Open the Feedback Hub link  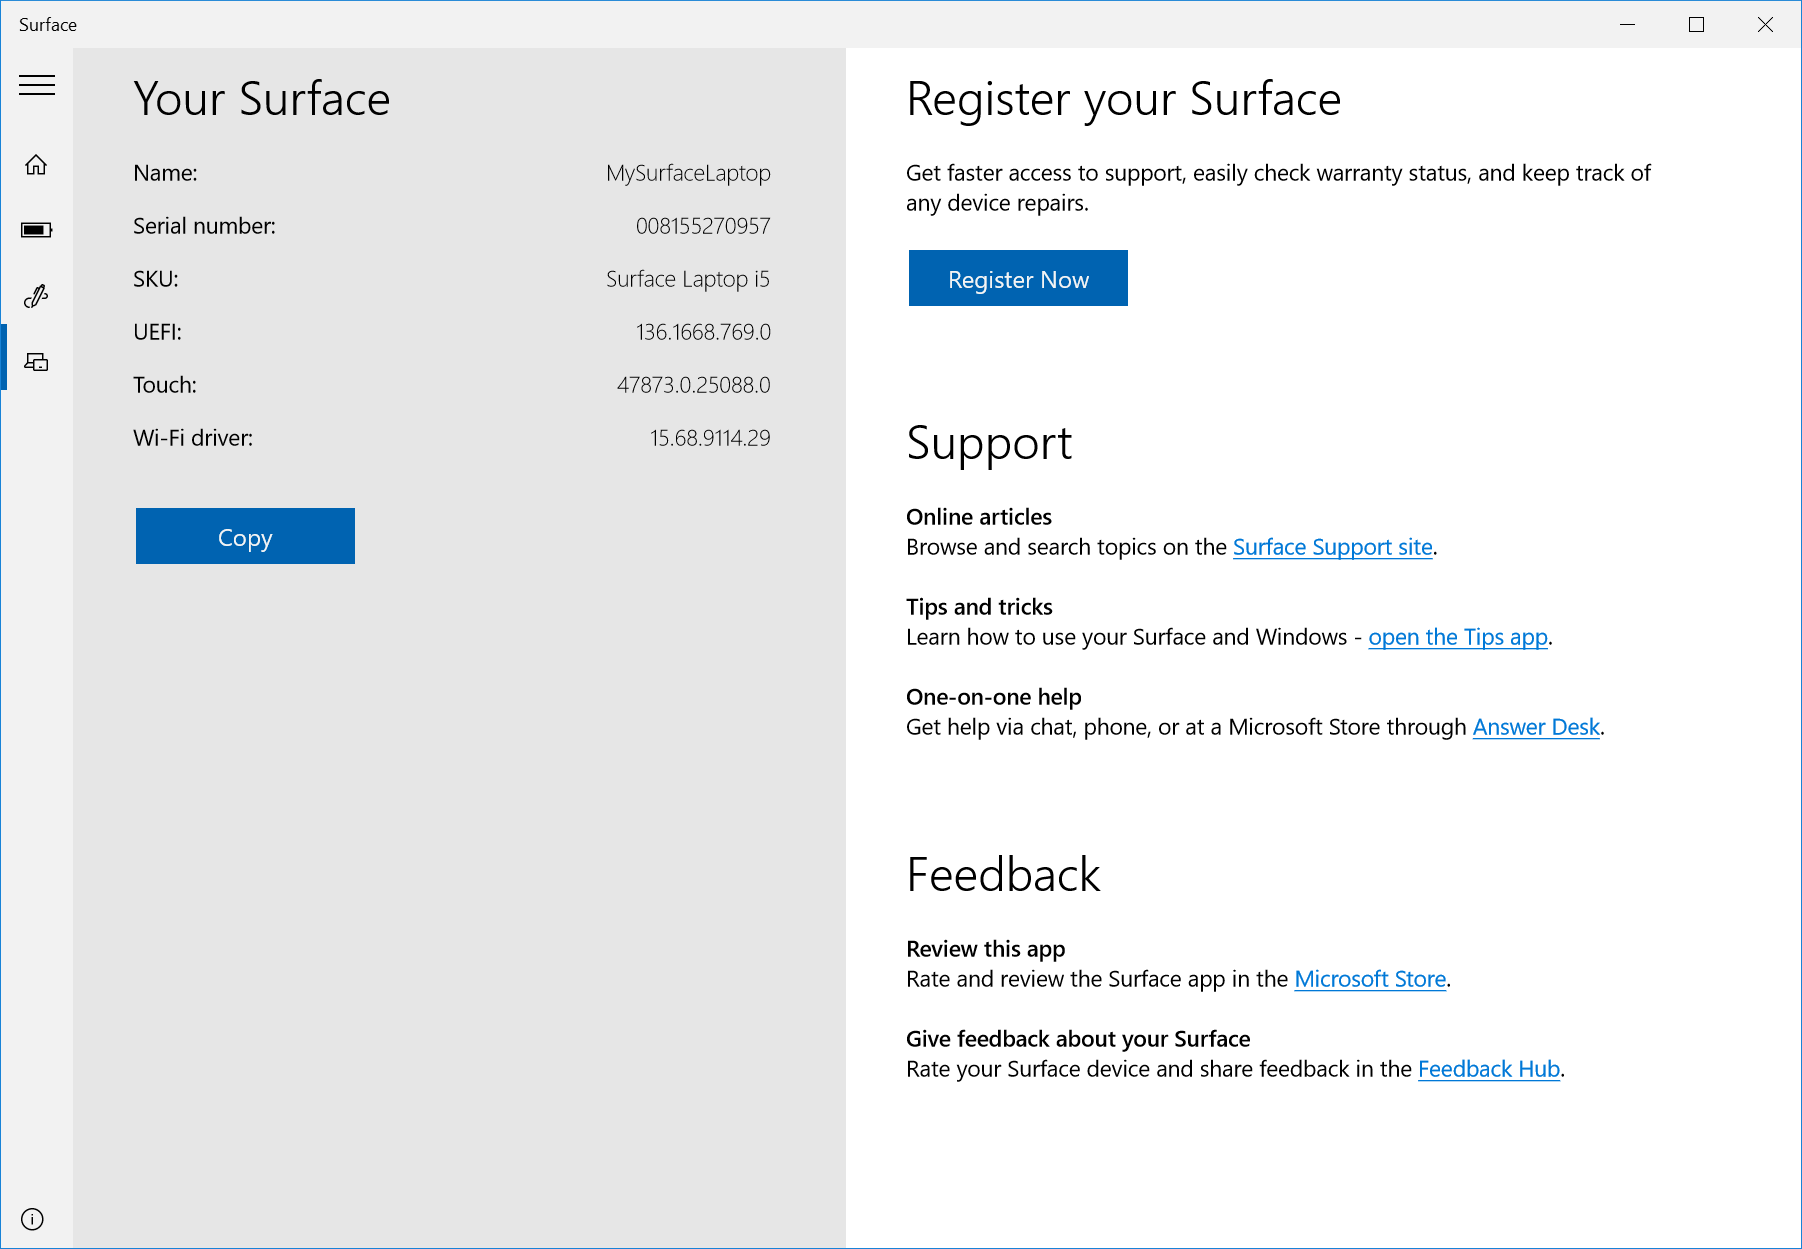1488,1069
